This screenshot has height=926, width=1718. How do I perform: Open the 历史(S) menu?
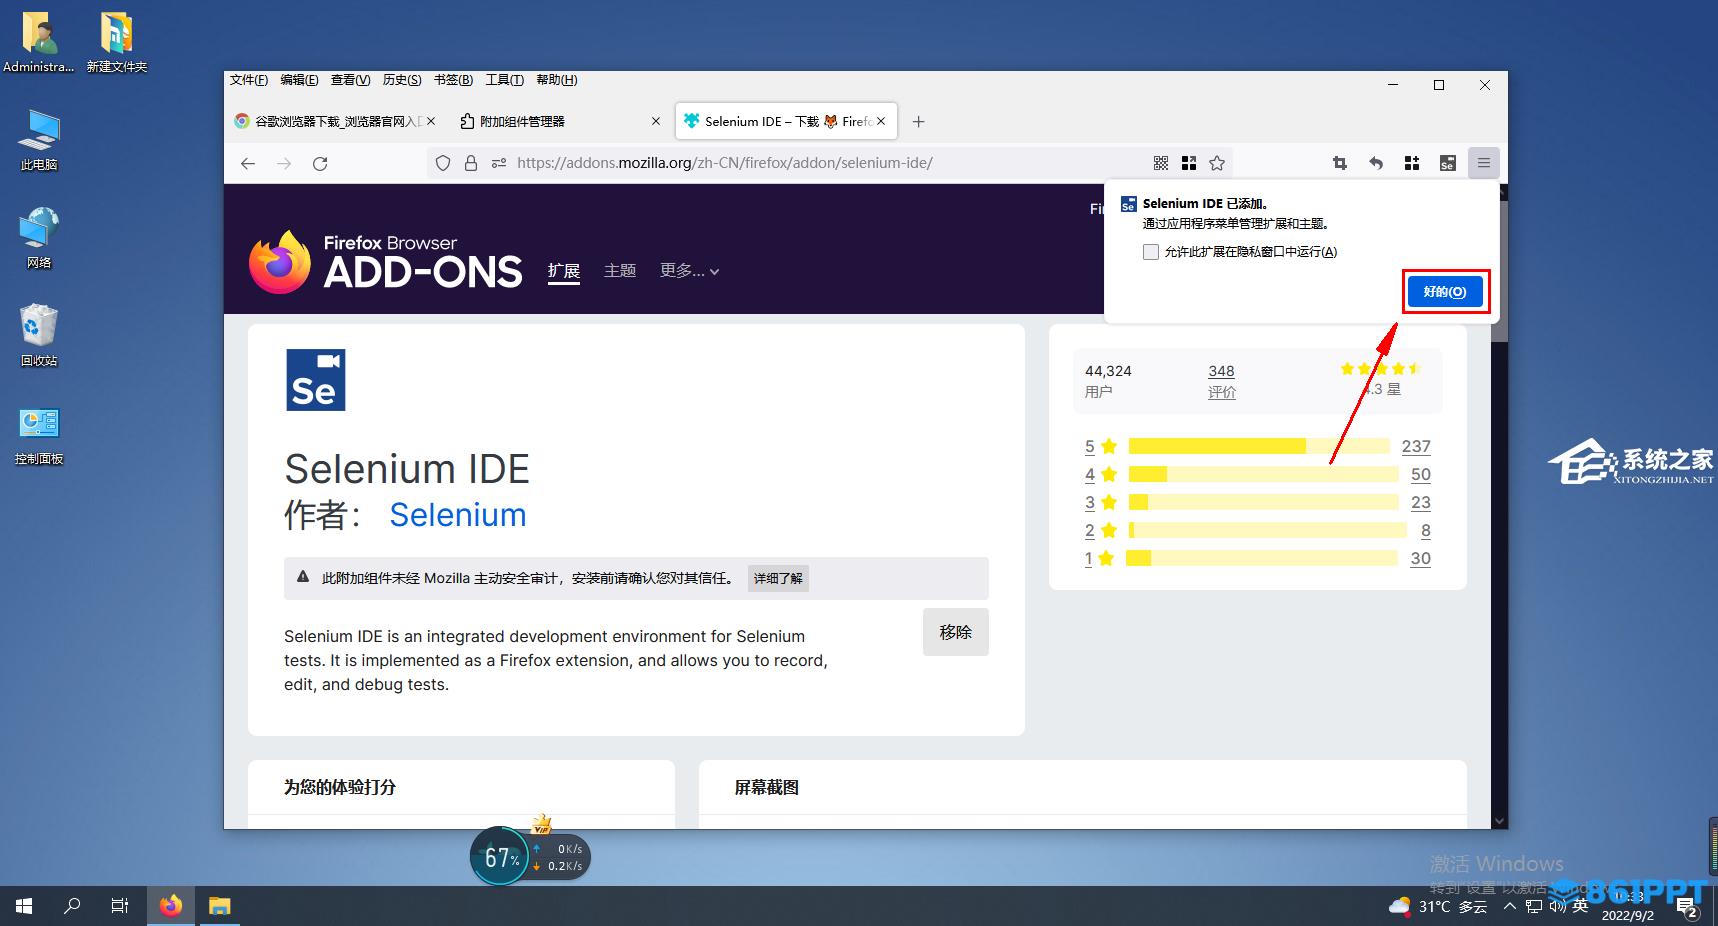402,80
